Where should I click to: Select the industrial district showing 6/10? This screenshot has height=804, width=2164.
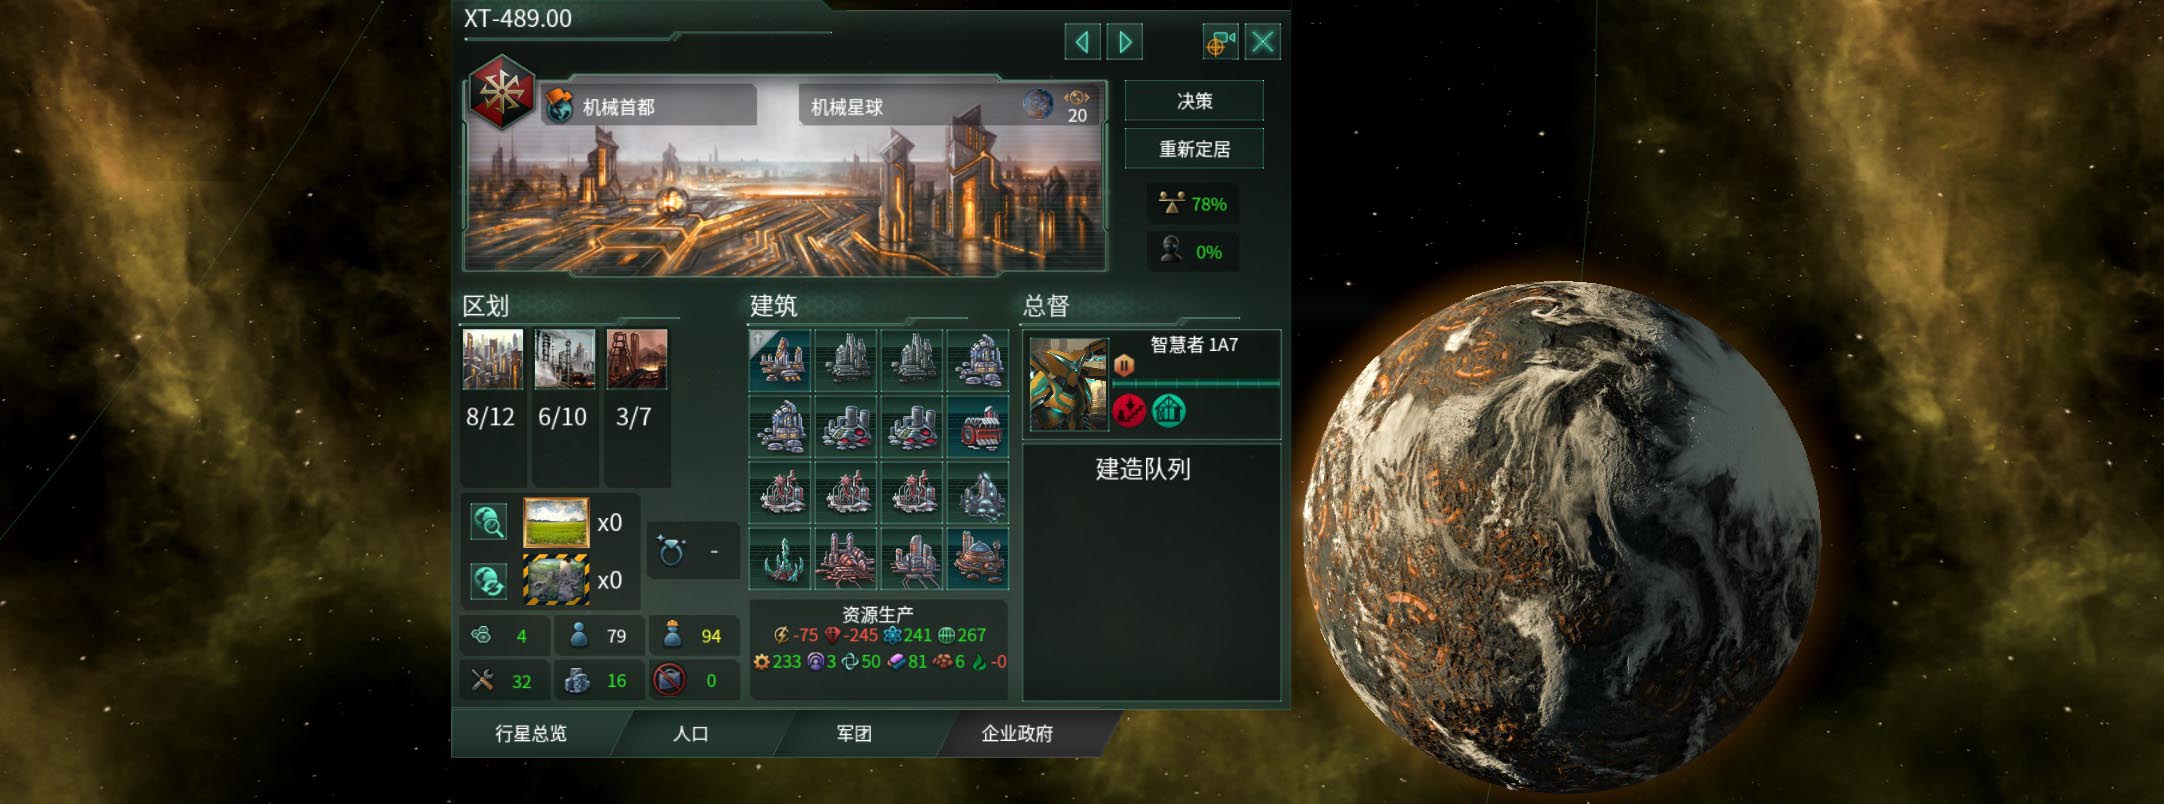tap(565, 359)
